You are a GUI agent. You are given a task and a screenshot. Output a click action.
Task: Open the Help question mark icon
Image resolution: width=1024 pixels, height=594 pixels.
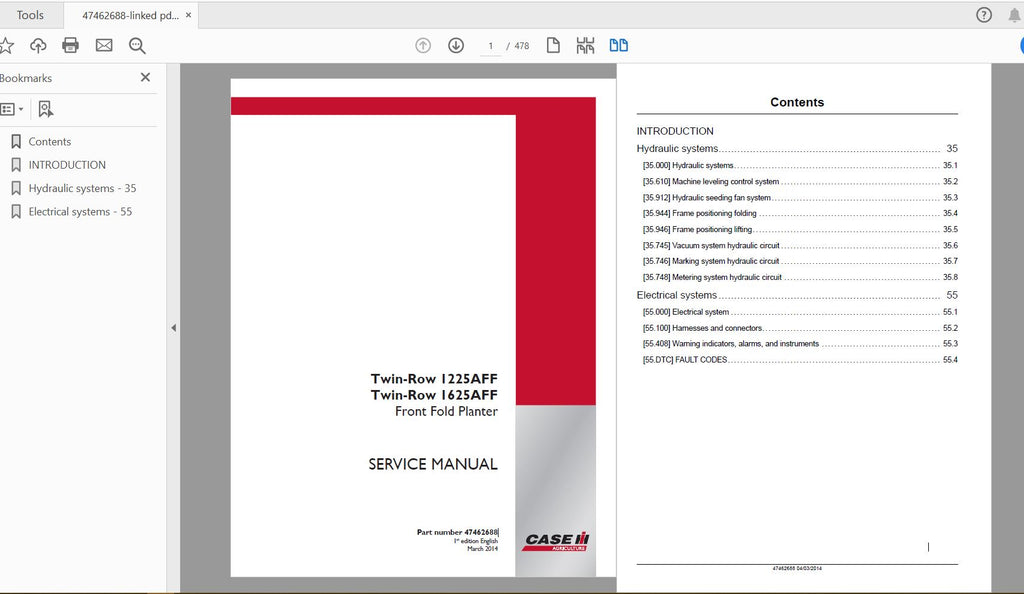tap(984, 15)
